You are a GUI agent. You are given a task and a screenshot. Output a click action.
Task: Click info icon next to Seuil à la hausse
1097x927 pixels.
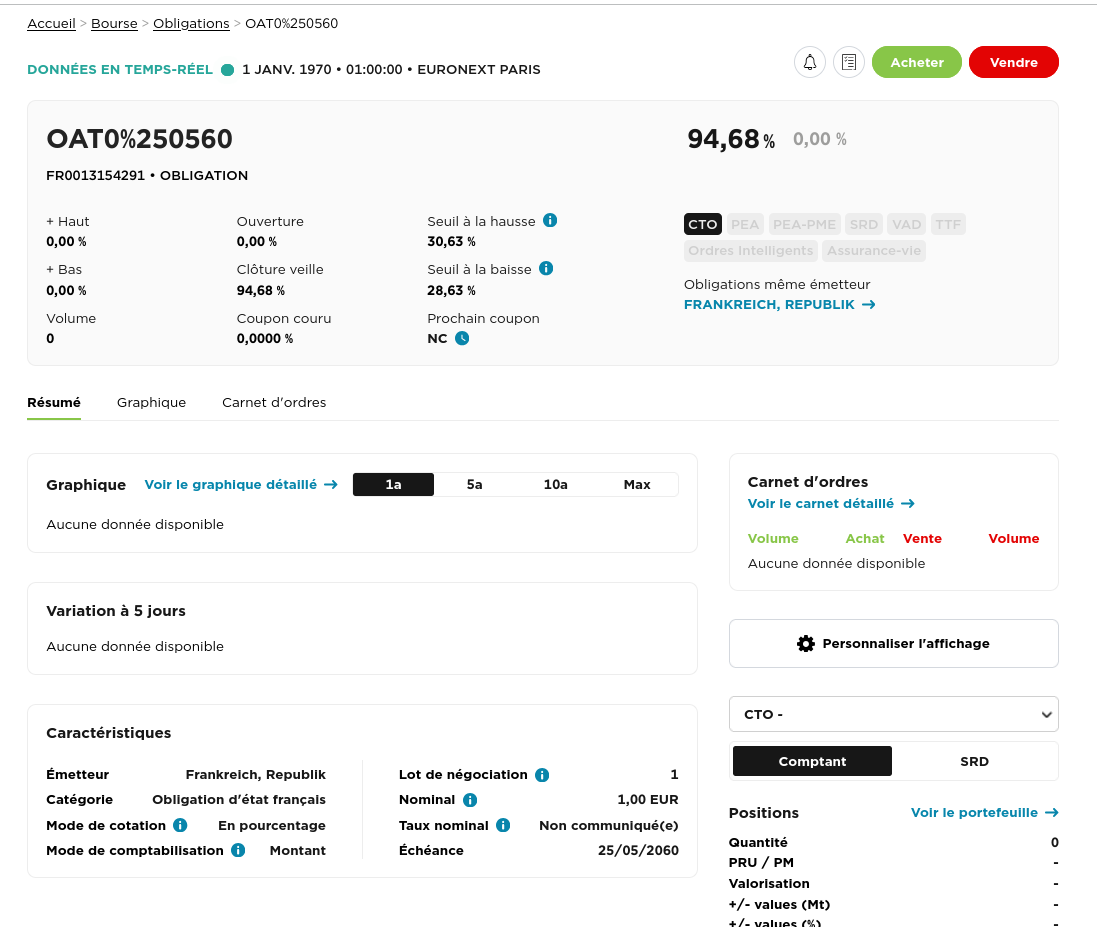coord(550,220)
